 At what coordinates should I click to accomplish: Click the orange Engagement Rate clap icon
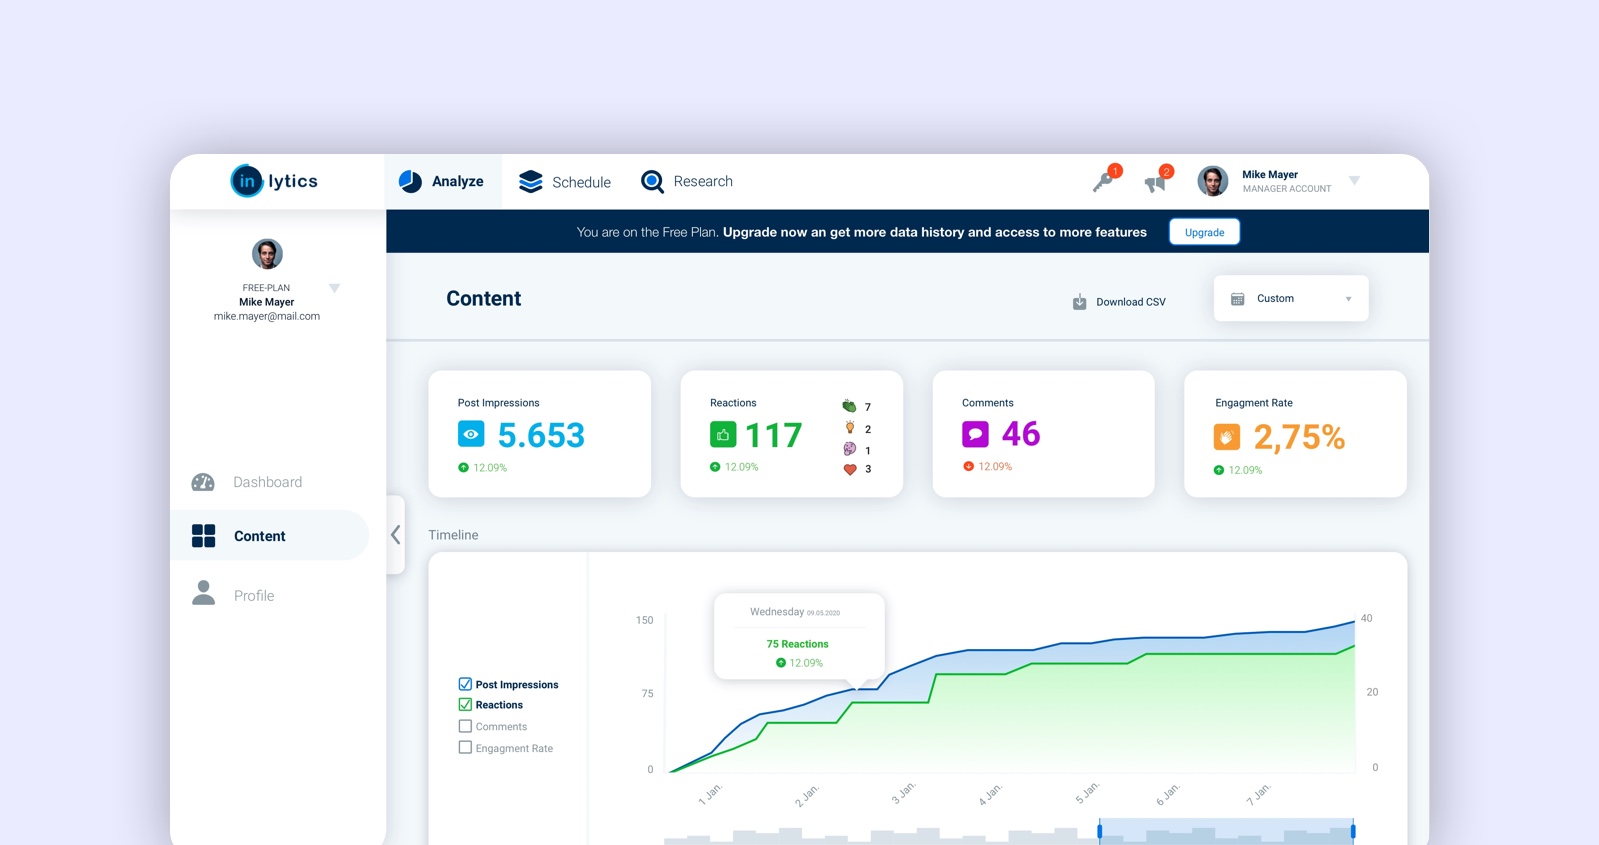(1227, 437)
